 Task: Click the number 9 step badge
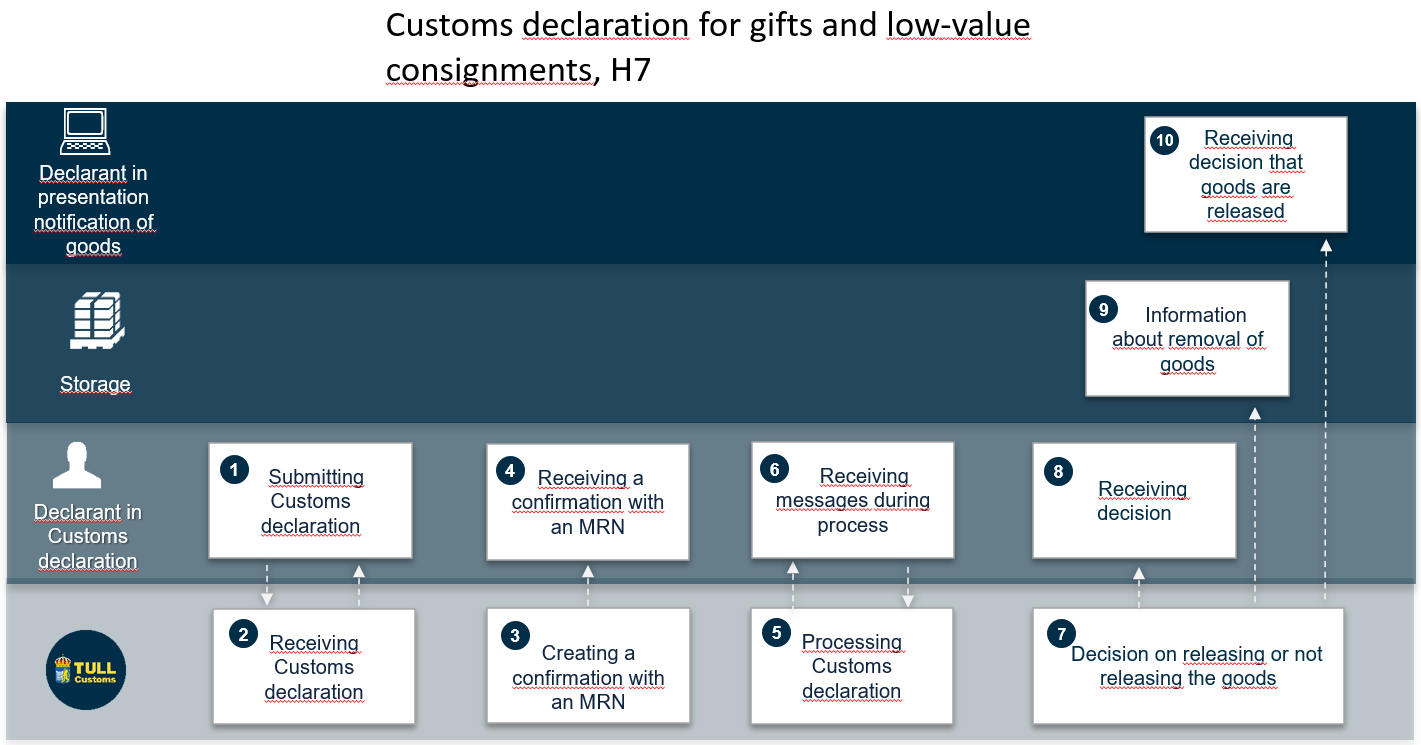pos(1103,309)
